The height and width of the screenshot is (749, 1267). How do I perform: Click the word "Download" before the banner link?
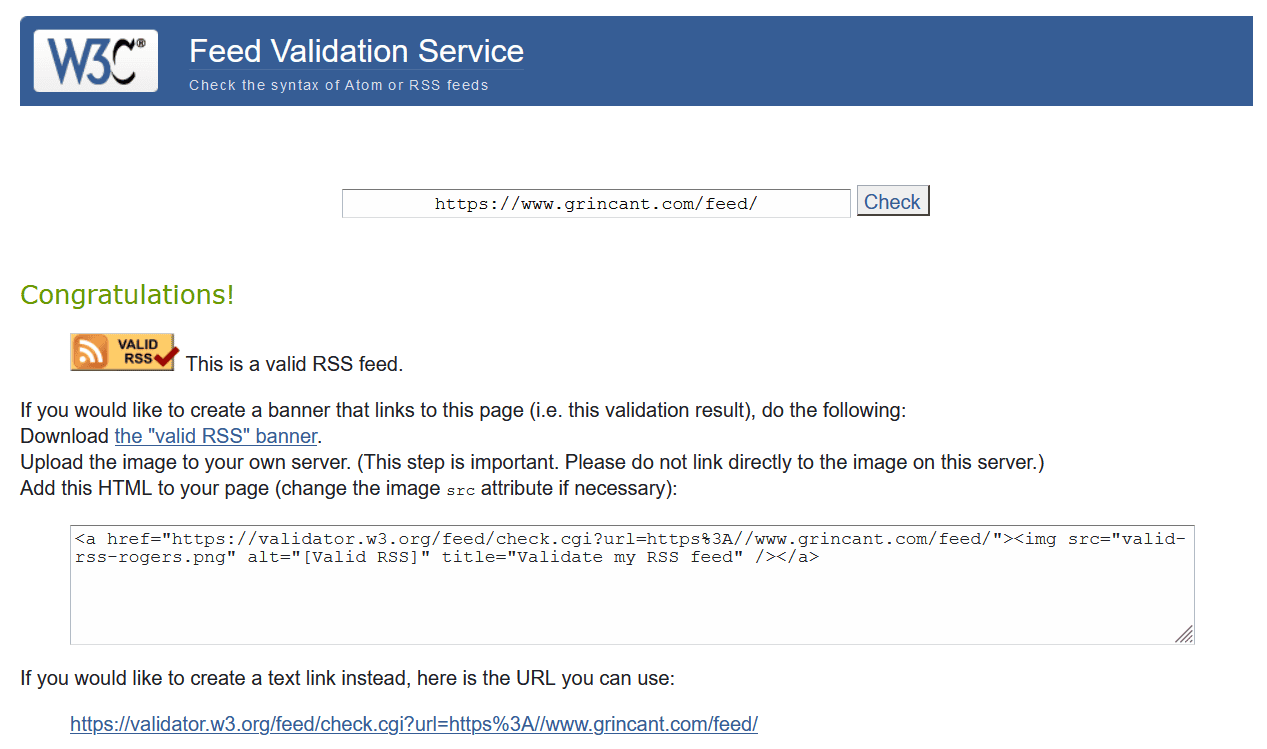pos(65,436)
